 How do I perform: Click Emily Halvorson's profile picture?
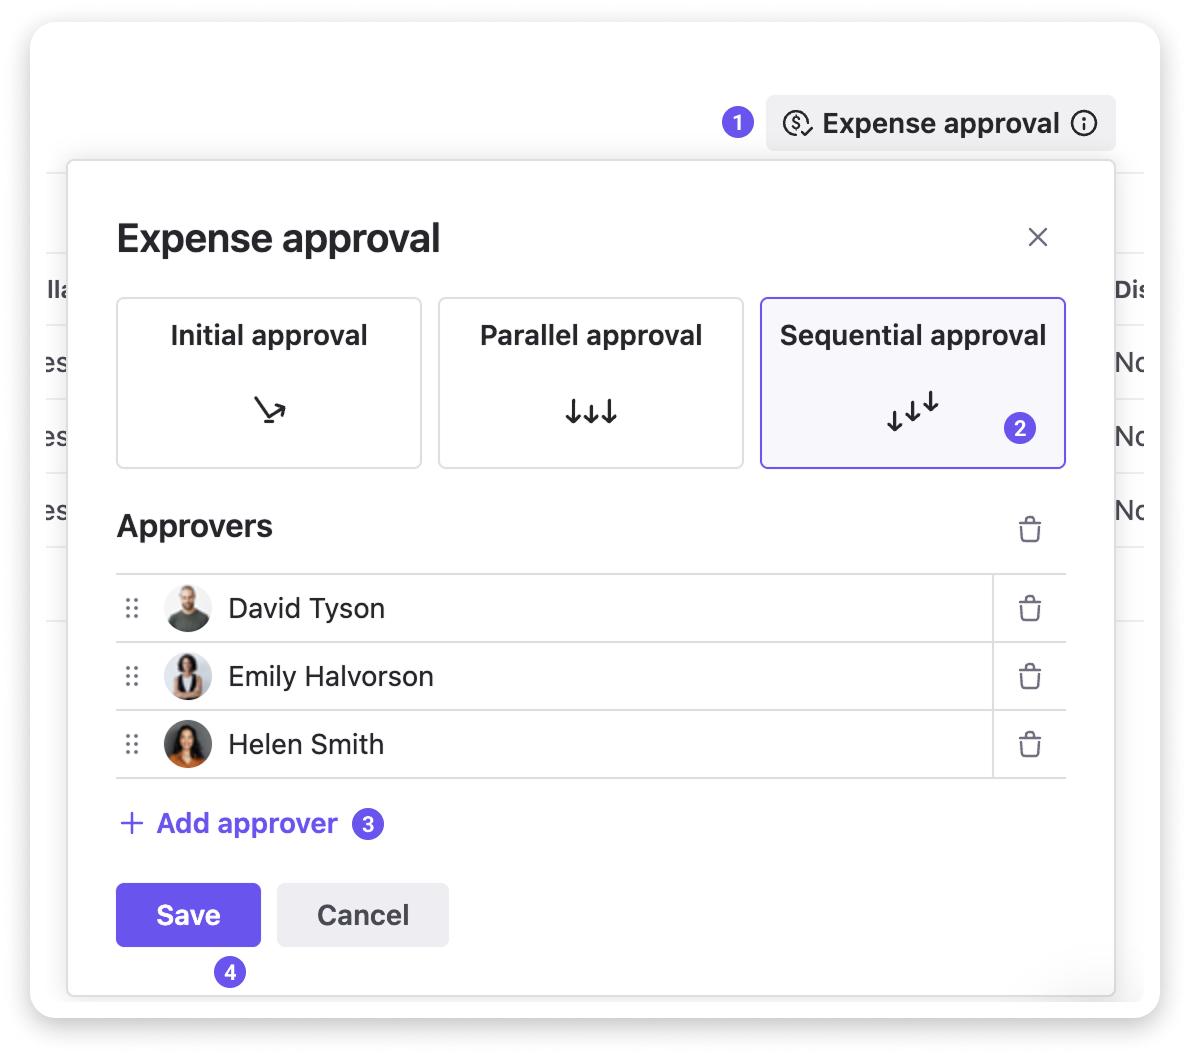point(188,676)
